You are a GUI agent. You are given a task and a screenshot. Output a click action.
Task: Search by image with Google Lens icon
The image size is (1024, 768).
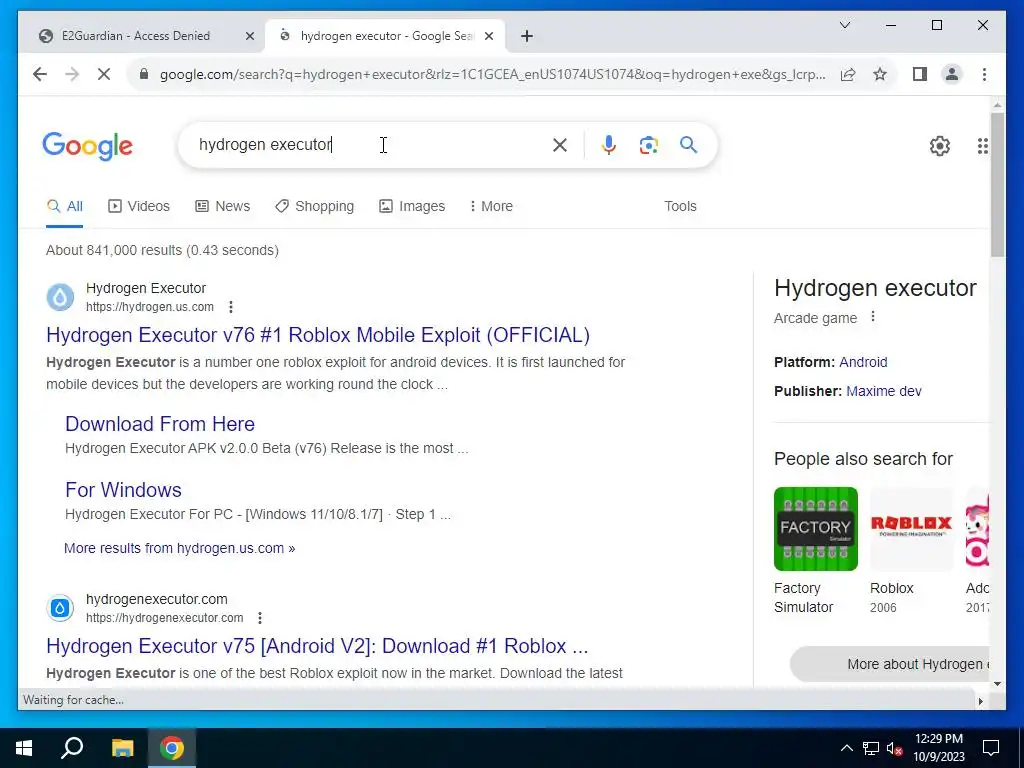point(648,145)
